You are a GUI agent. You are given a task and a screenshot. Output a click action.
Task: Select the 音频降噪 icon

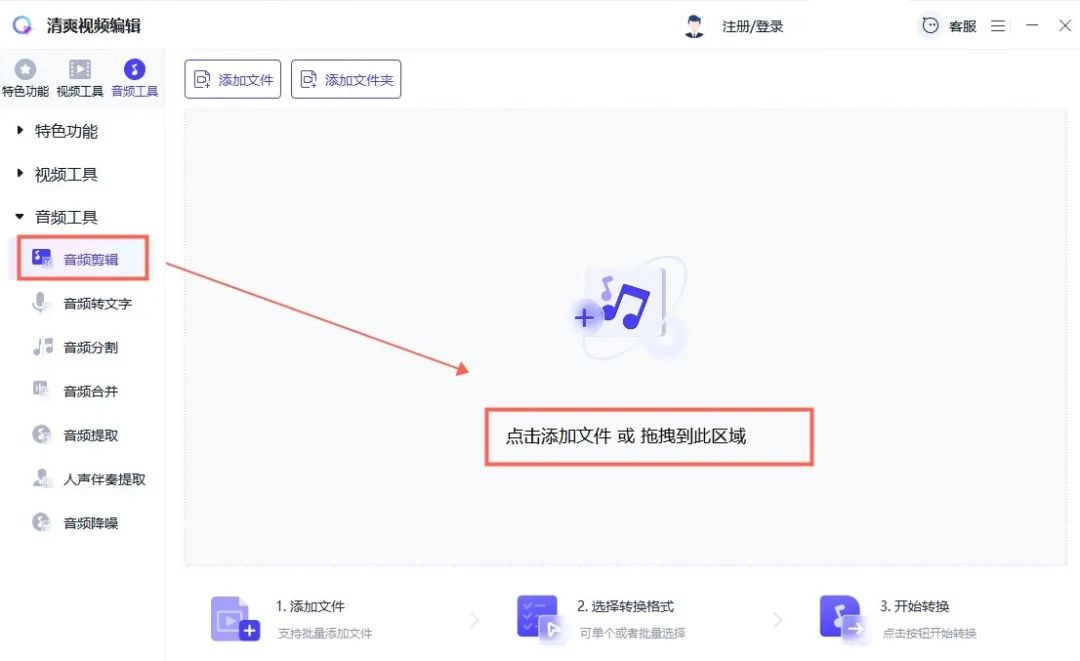point(41,522)
